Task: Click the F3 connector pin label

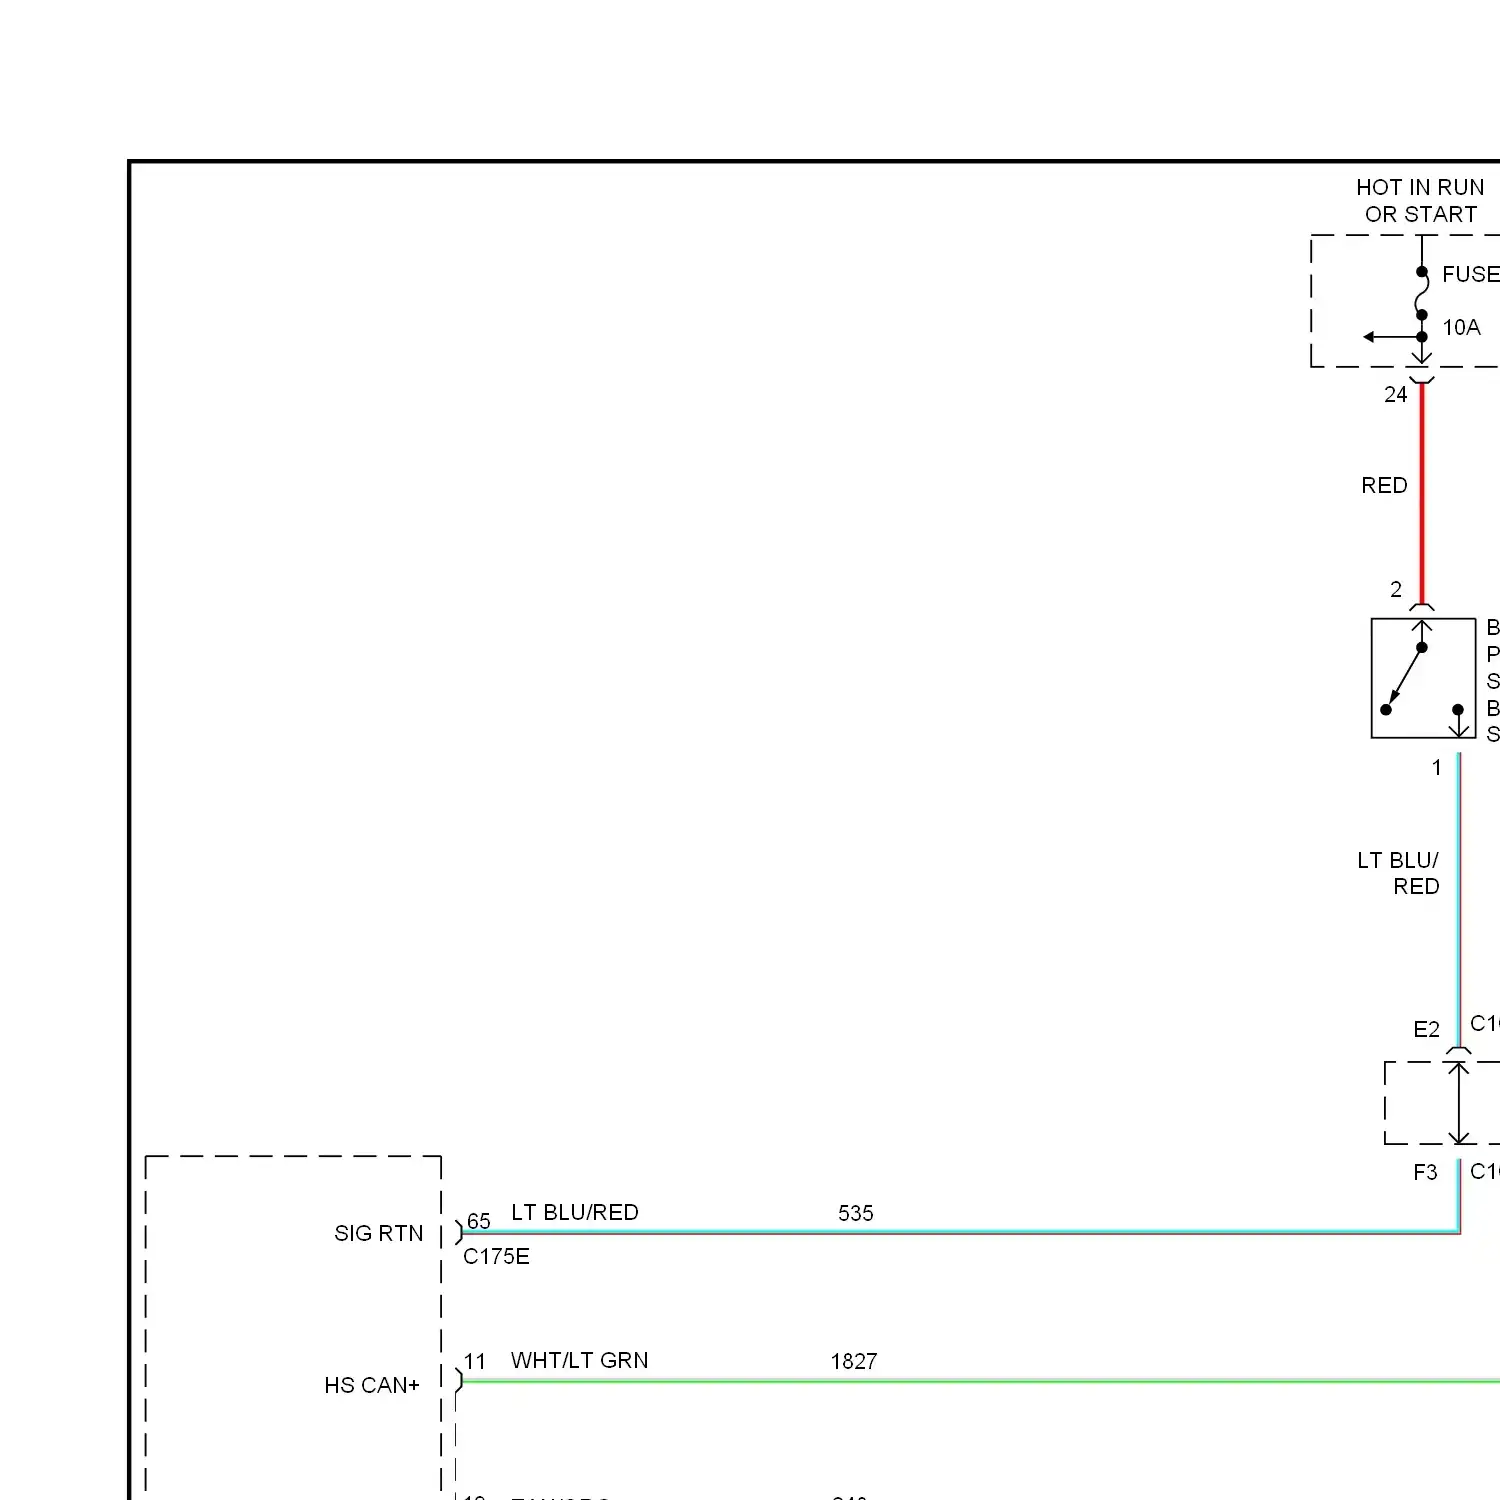Action: click(1425, 1173)
